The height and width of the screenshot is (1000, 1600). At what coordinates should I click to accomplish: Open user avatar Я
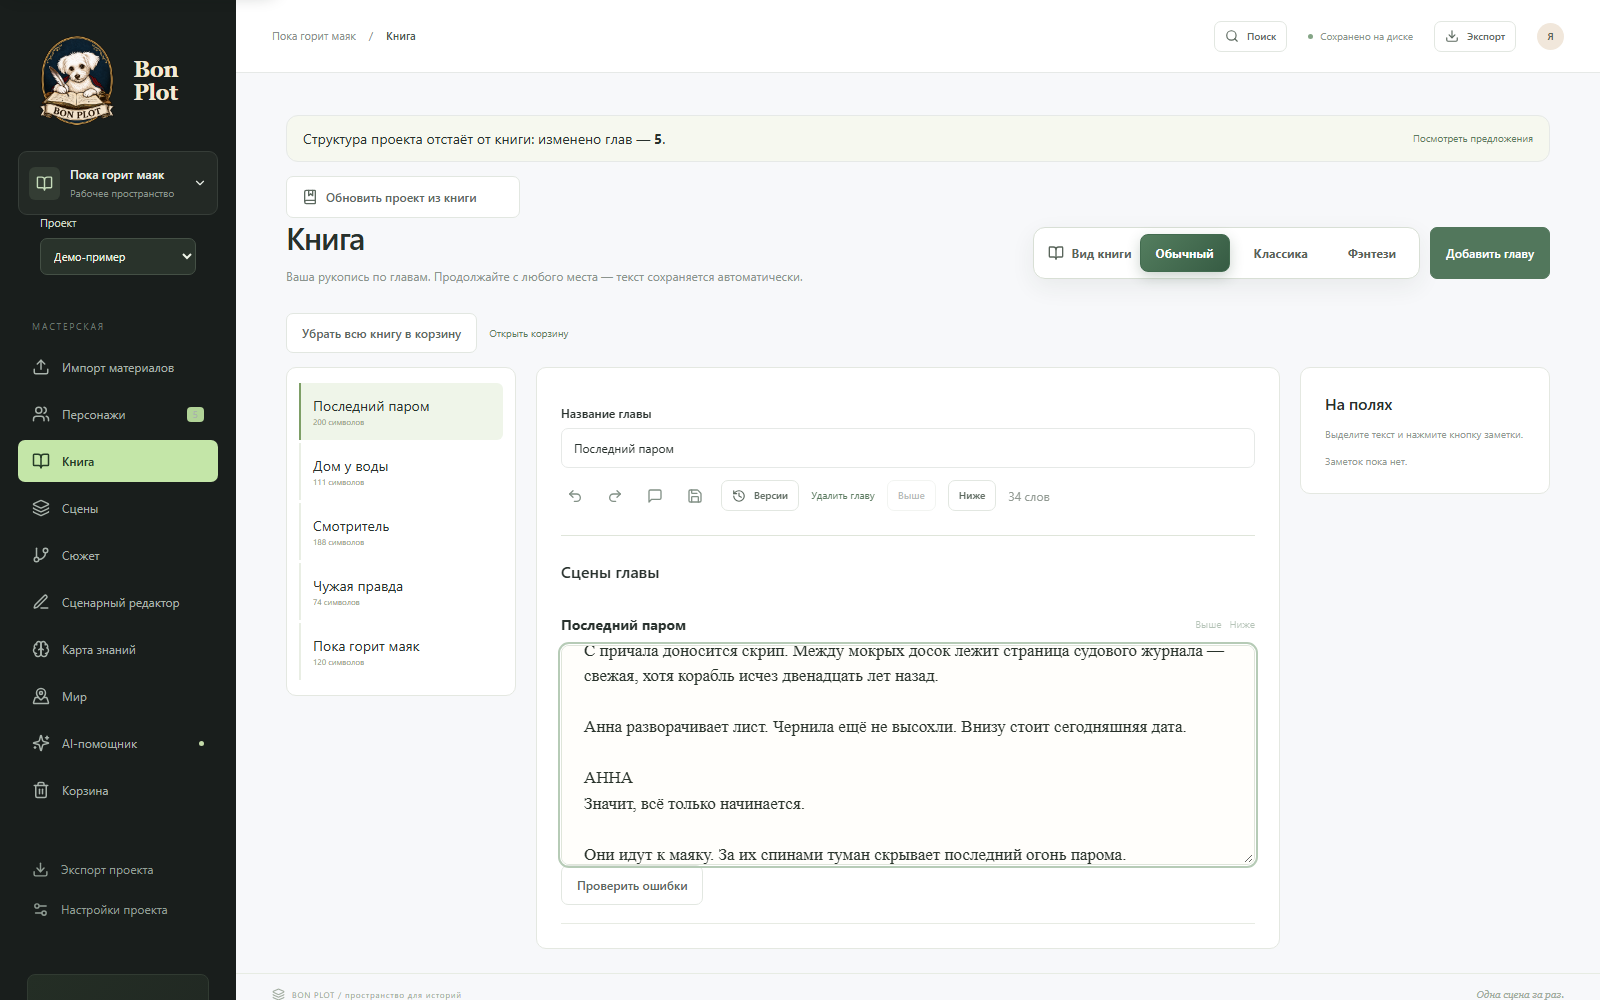1550,36
